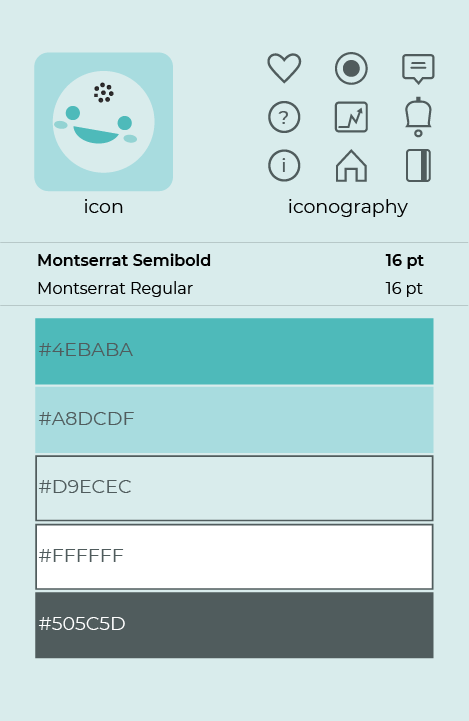Click the heart favorite icon
This screenshot has height=721, width=469.
(x=284, y=68)
